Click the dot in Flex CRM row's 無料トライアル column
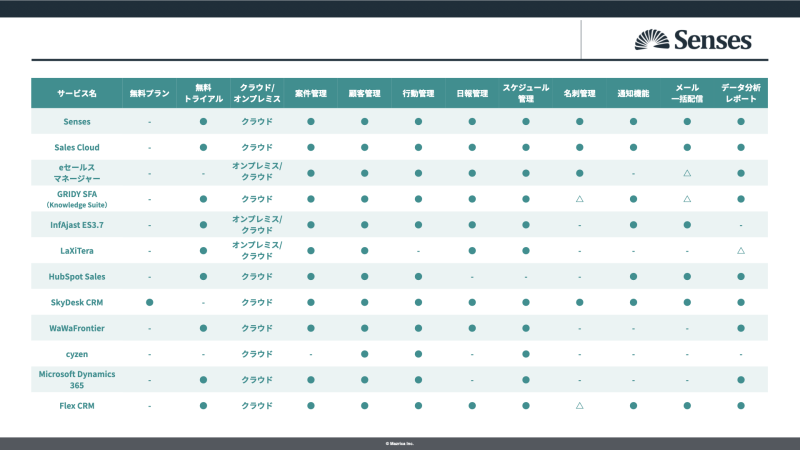800x450 pixels. pos(203,406)
